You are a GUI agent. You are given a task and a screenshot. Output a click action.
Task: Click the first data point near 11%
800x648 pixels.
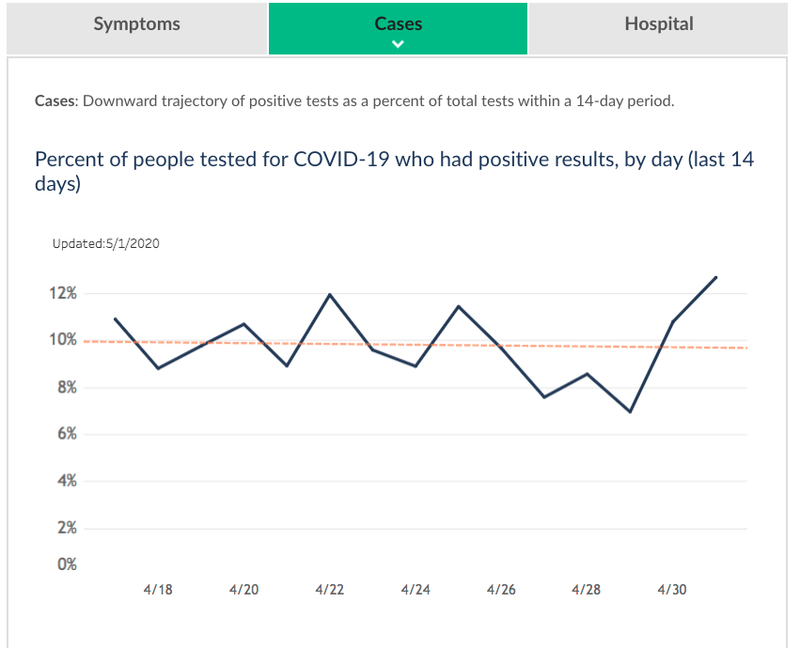point(115,319)
